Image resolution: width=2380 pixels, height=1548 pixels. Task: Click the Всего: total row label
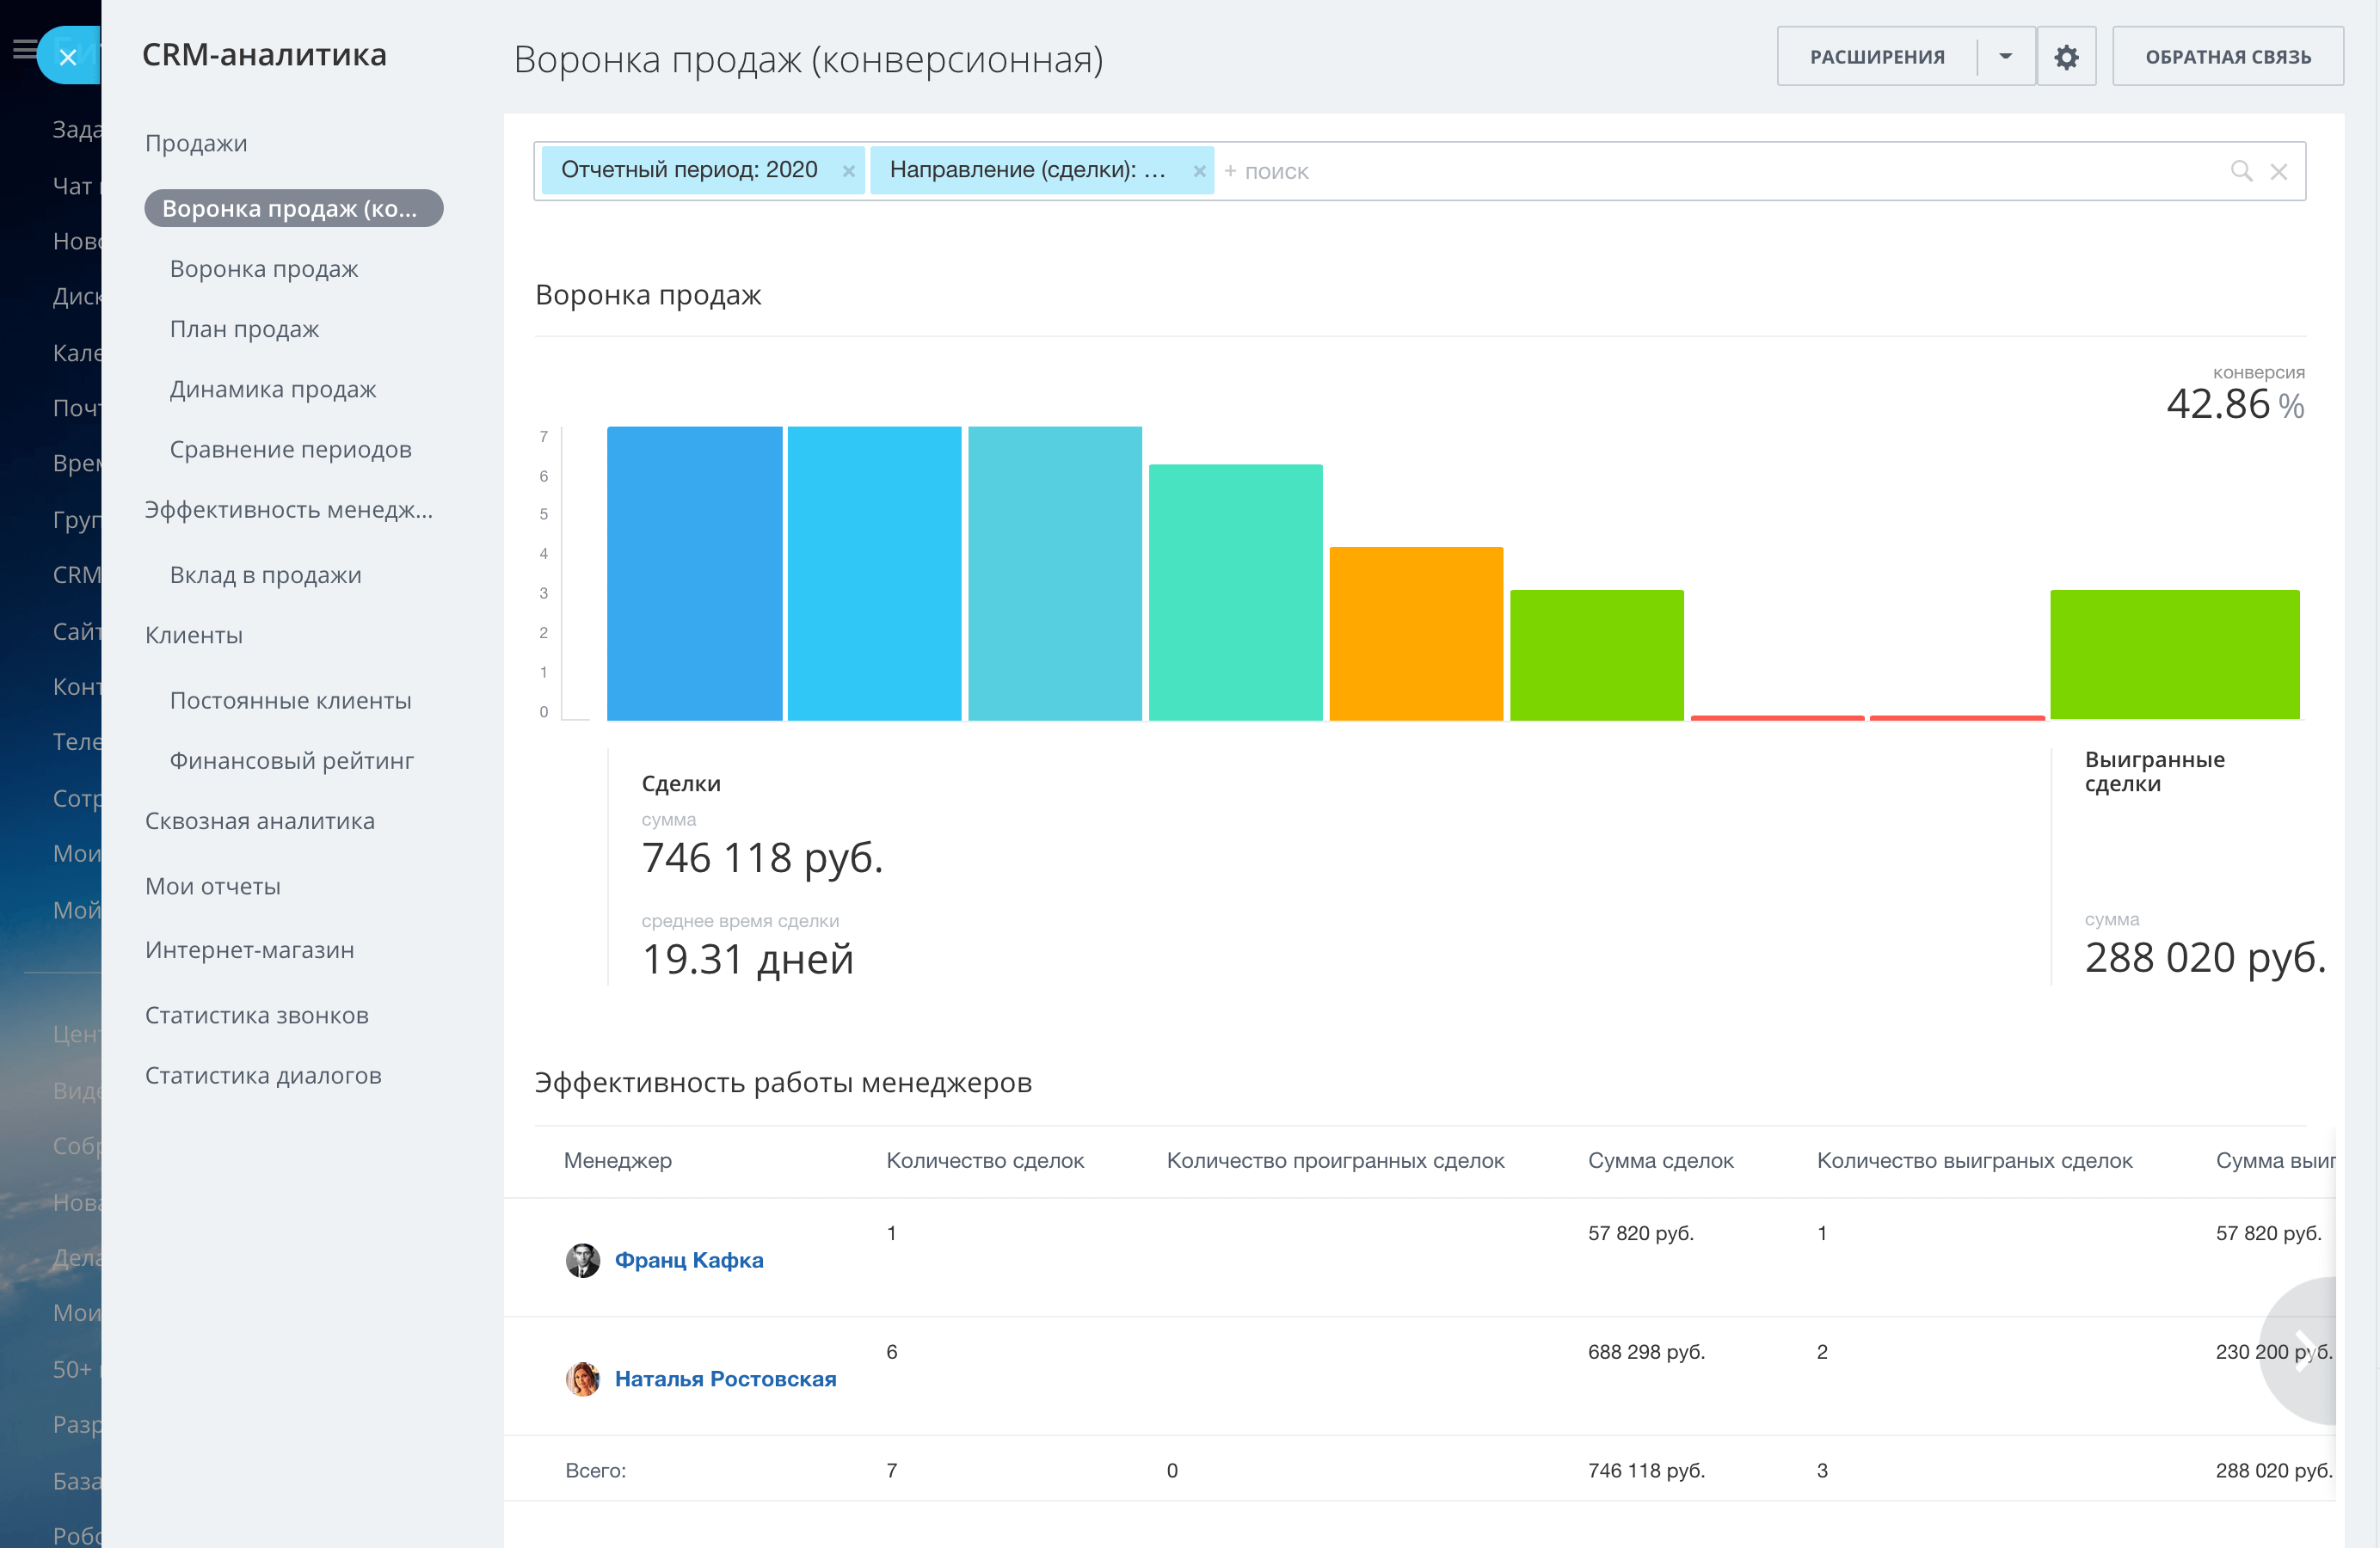pos(596,1470)
